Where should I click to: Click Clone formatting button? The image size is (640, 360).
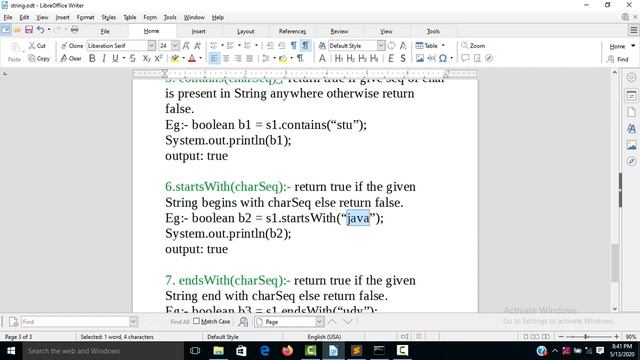71,46
